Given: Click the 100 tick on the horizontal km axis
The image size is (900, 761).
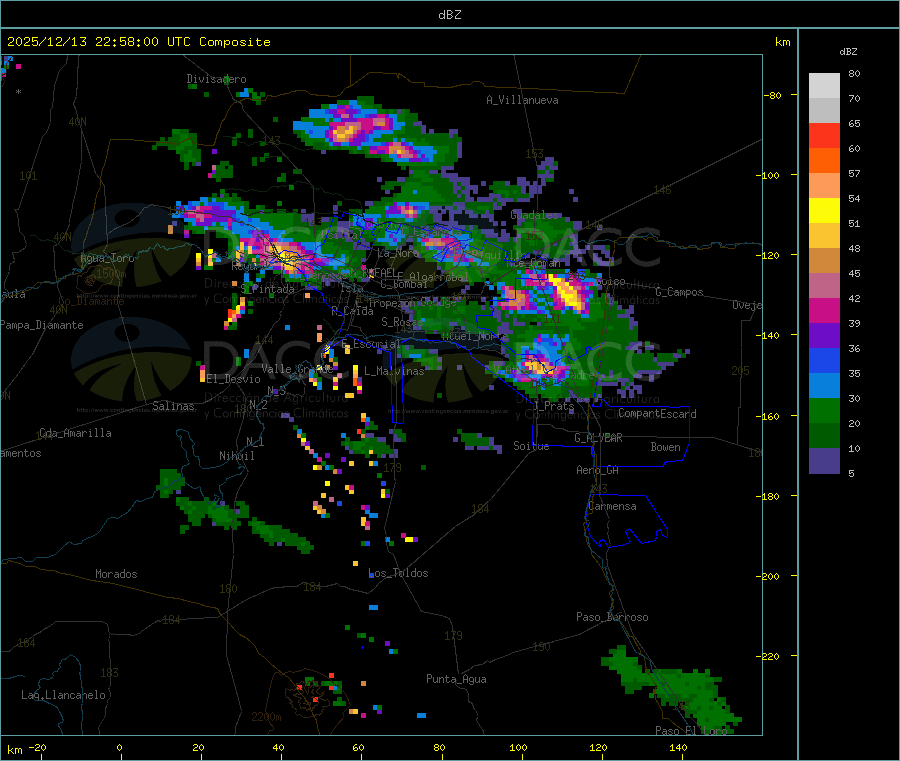Looking at the screenshot, I should (518, 748).
